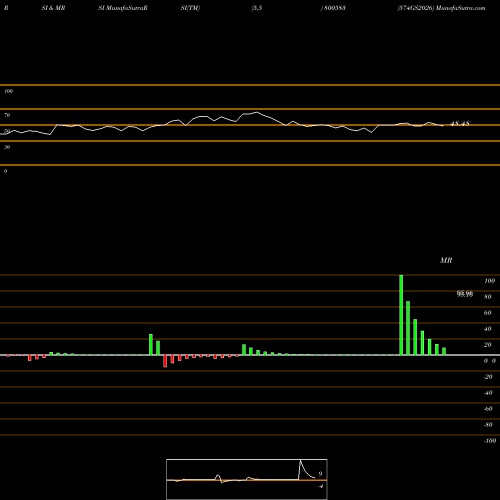
Task: Click the tallest green MR histogram bar
Action: (x=401, y=315)
